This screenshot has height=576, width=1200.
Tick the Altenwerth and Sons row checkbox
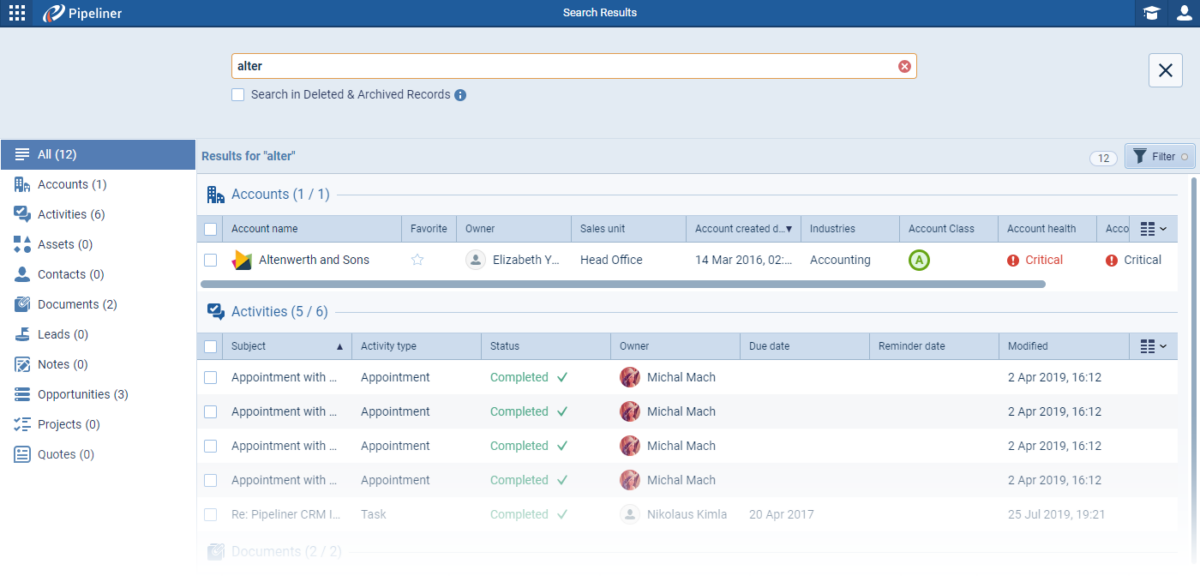(211, 260)
